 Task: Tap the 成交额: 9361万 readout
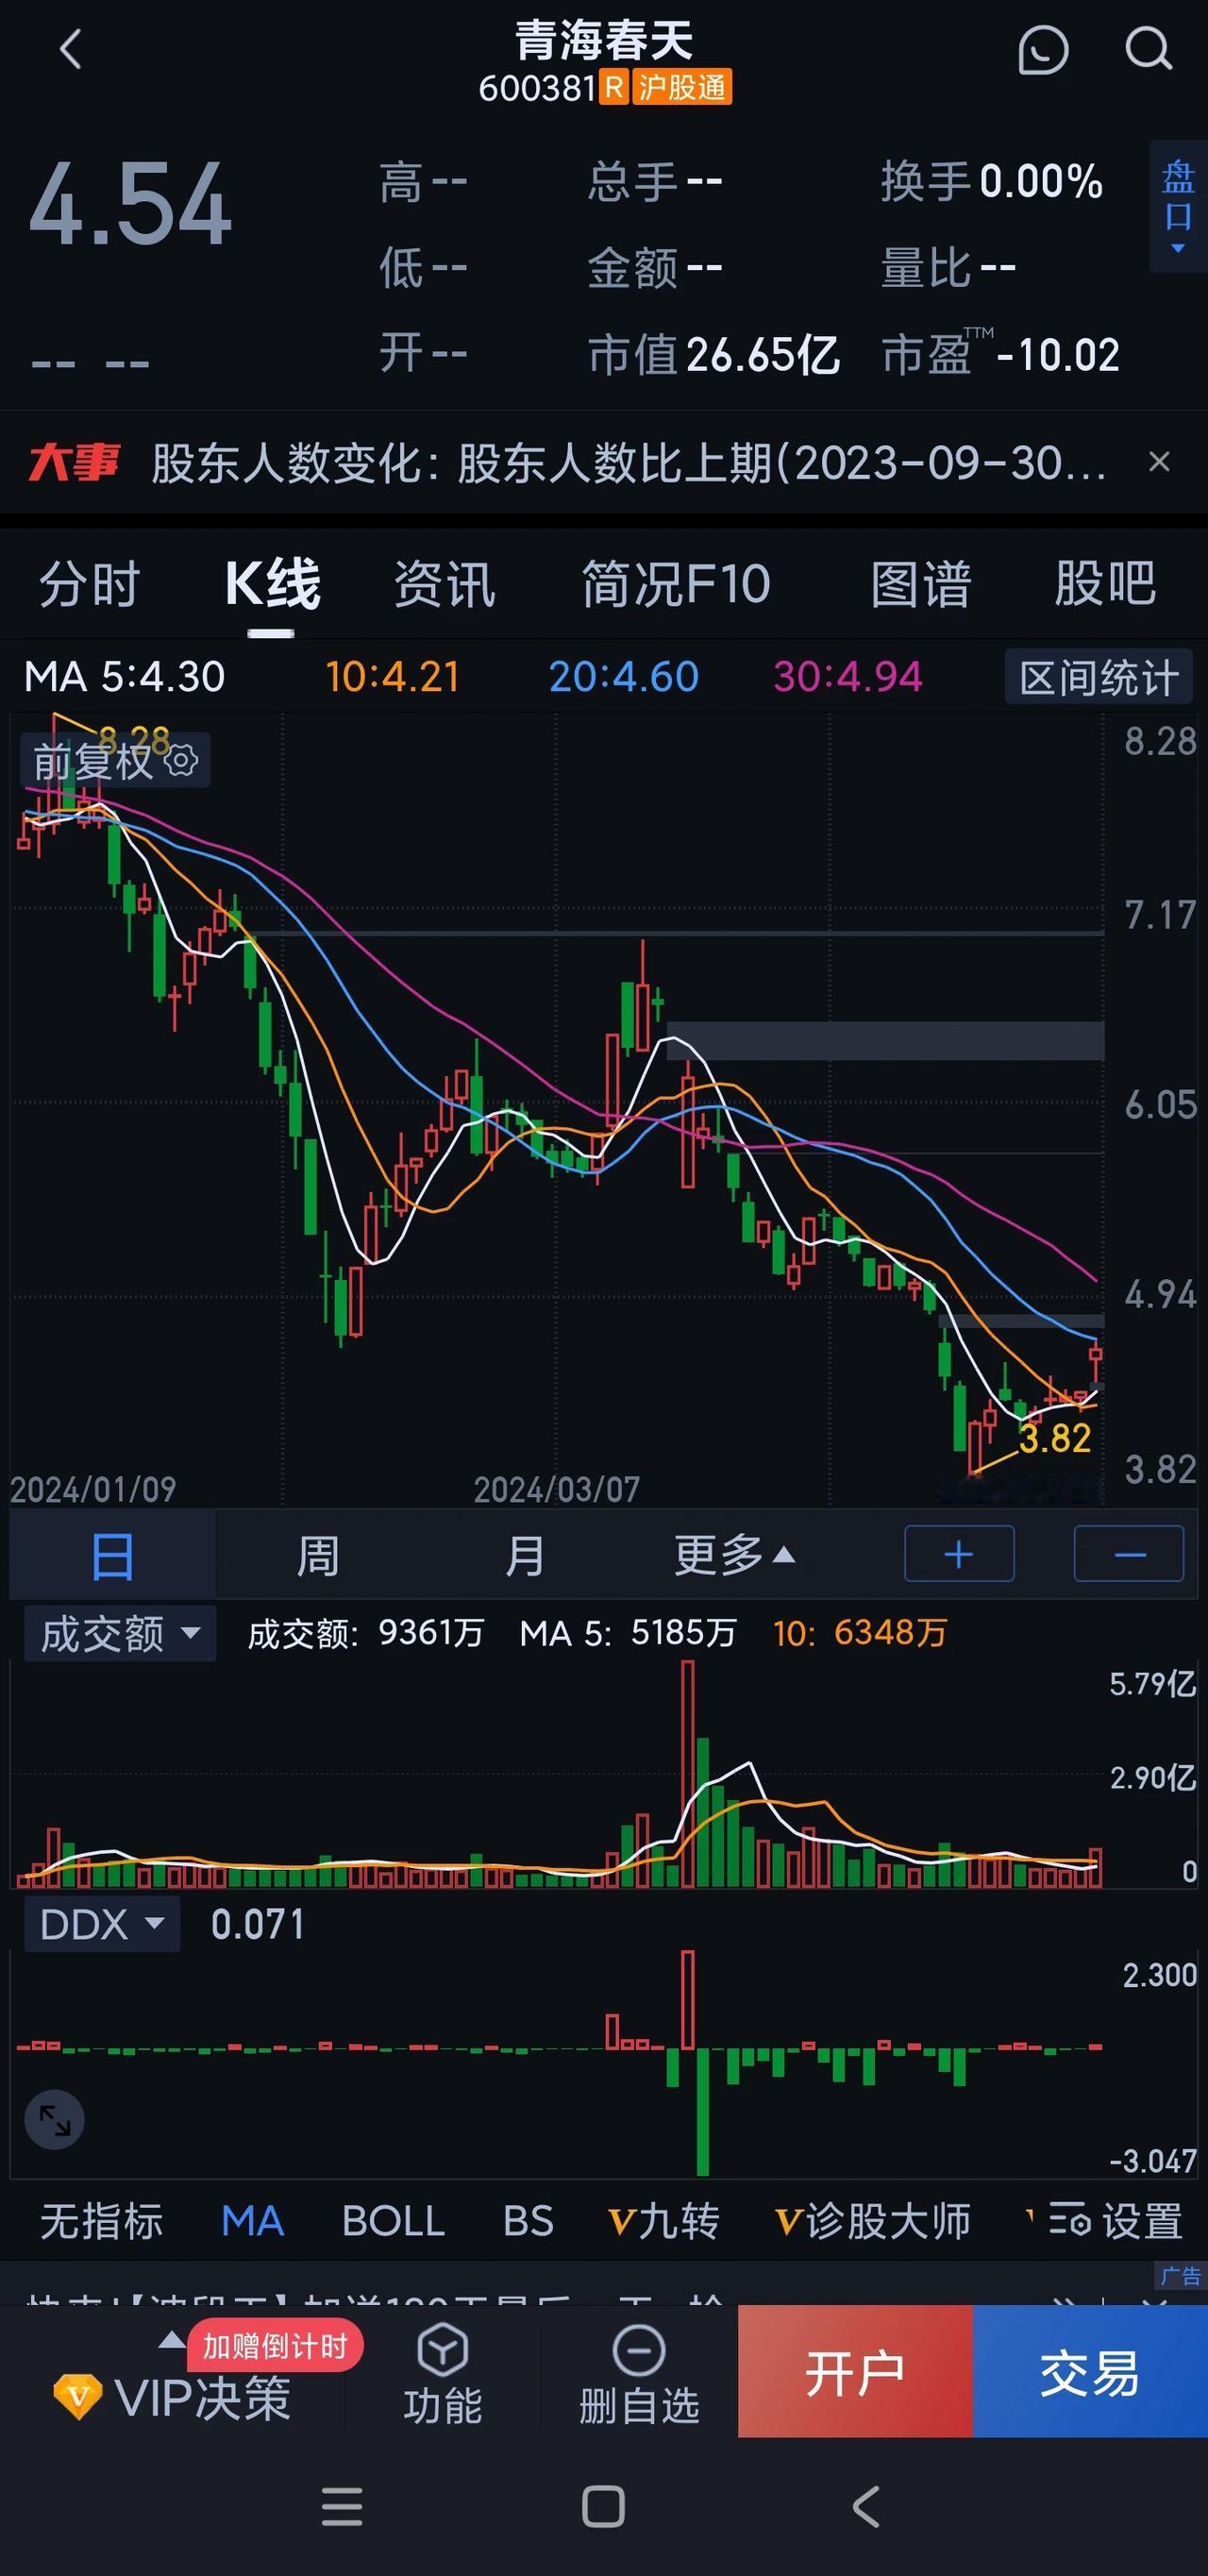[366, 1633]
